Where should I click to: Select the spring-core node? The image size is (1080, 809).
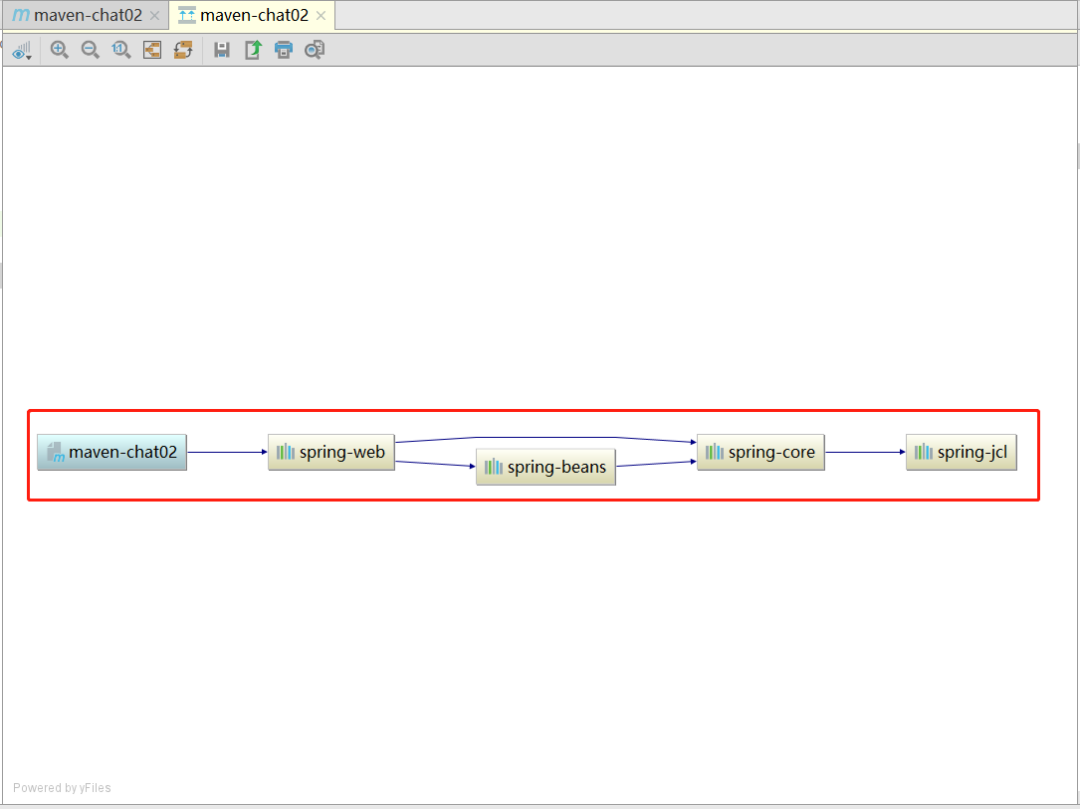[760, 452]
